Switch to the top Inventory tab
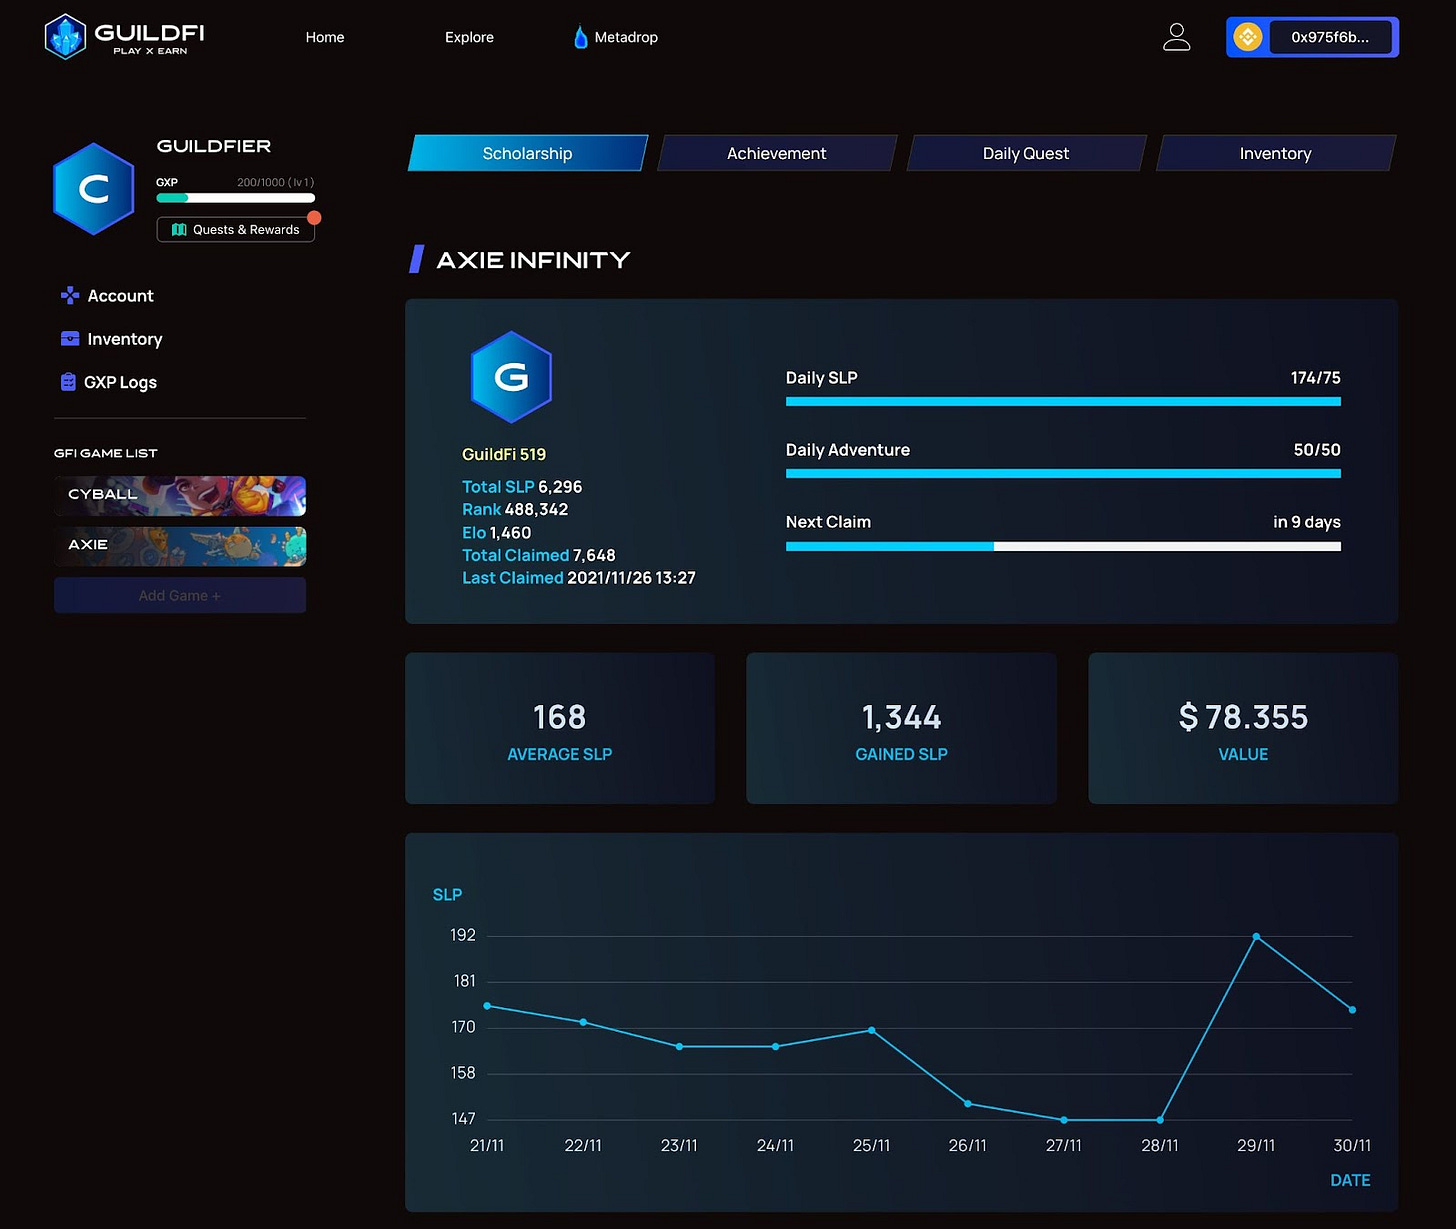Viewport: 1456px width, 1229px height. (x=1276, y=153)
